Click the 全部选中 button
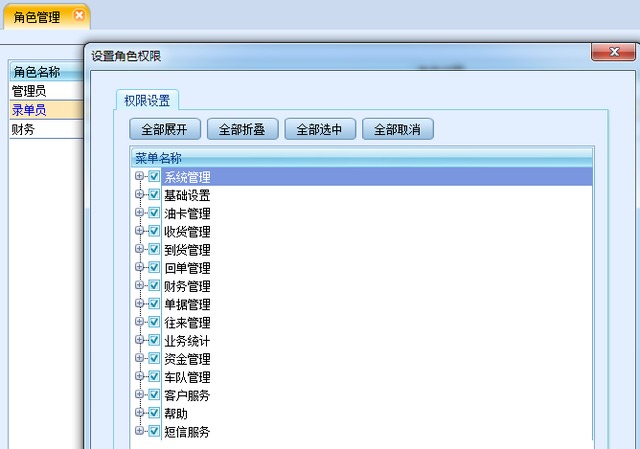 (320, 129)
